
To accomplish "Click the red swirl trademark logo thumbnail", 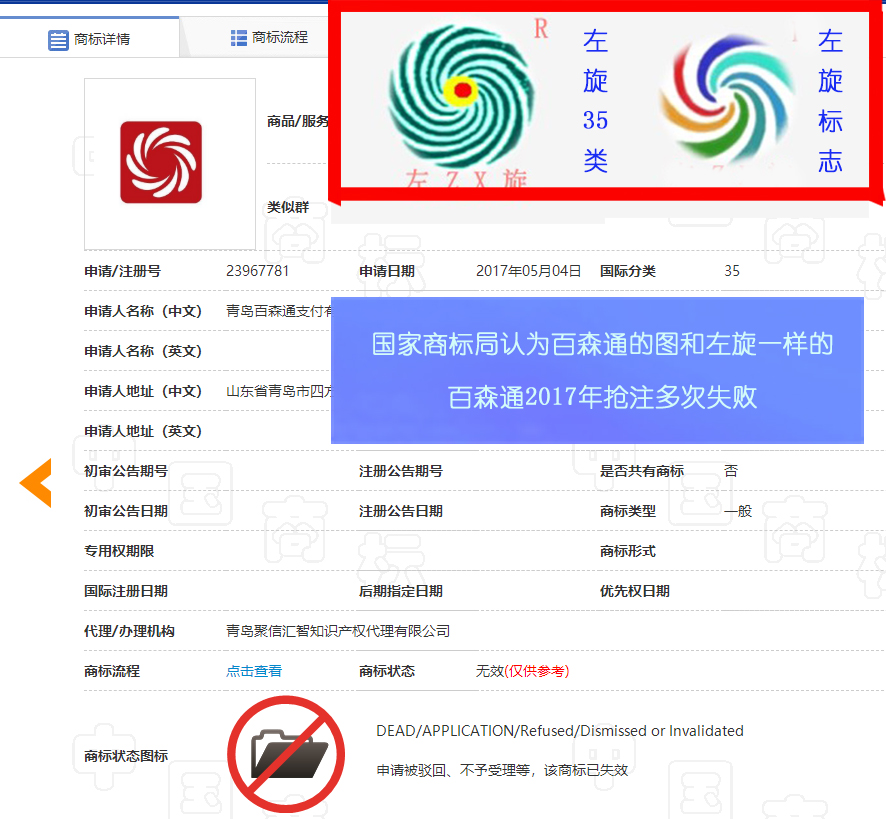I will click(x=161, y=162).
